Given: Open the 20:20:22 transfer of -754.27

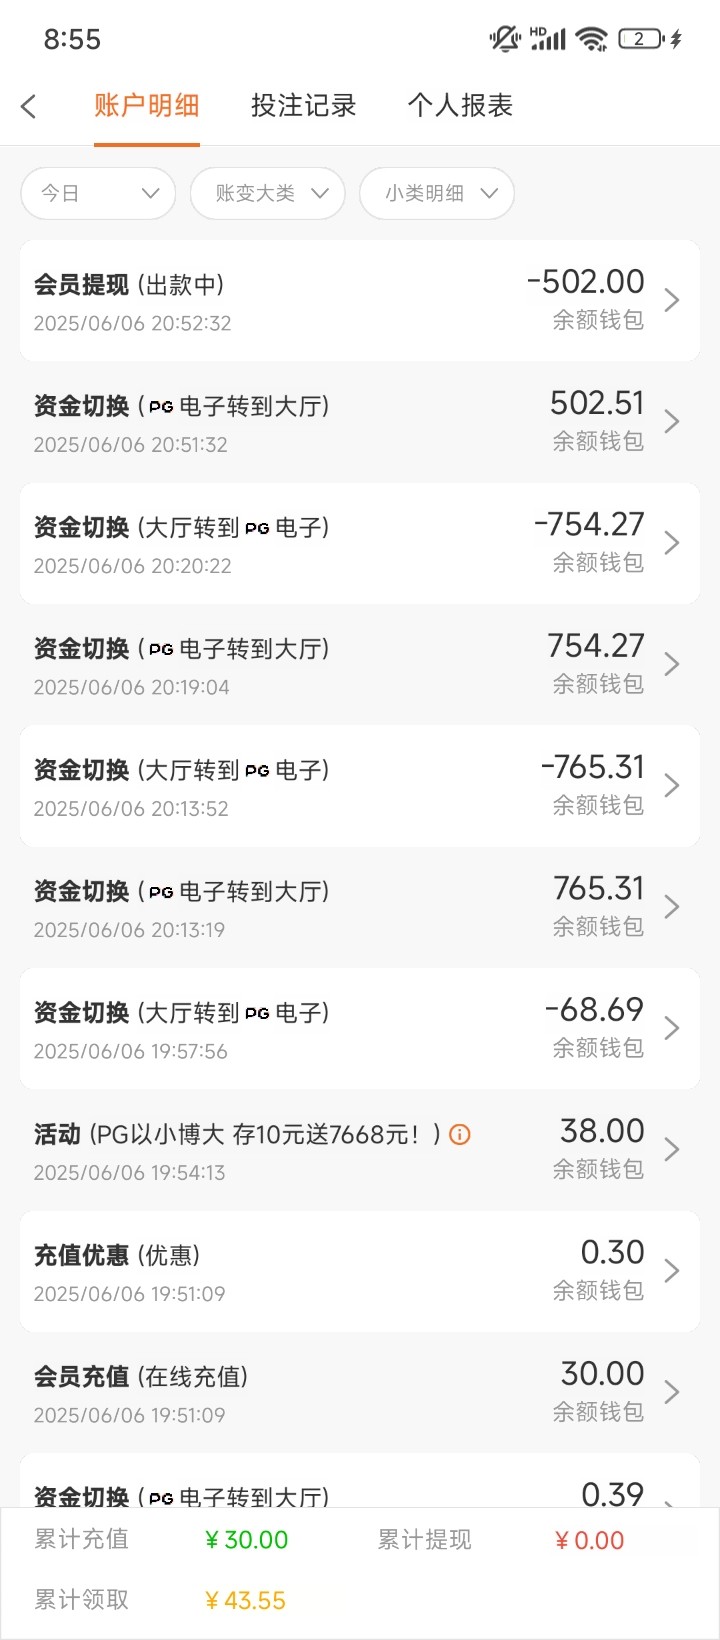Looking at the screenshot, I should coord(358,543).
